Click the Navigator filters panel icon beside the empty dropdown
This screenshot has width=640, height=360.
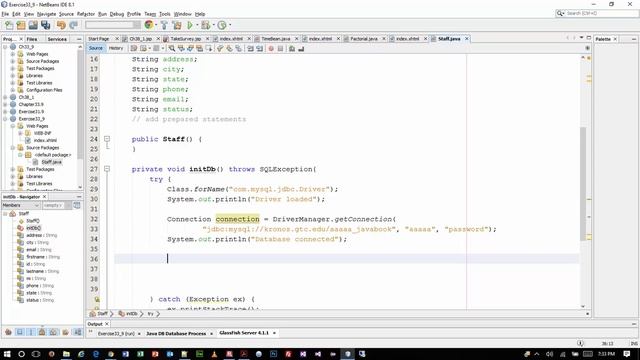coord(77,205)
